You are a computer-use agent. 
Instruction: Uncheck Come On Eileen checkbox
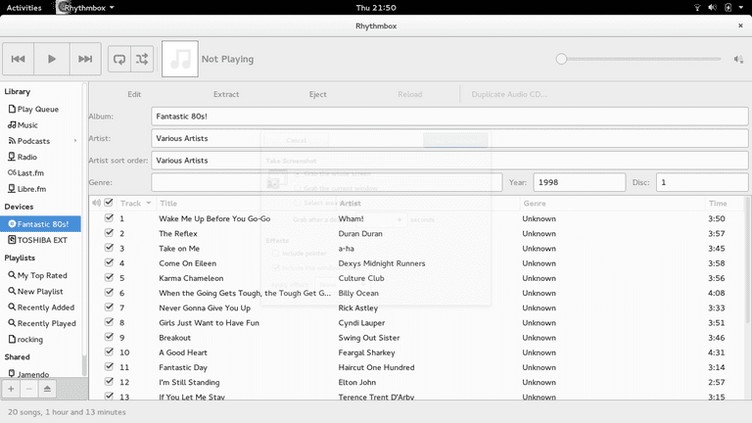pos(109,262)
